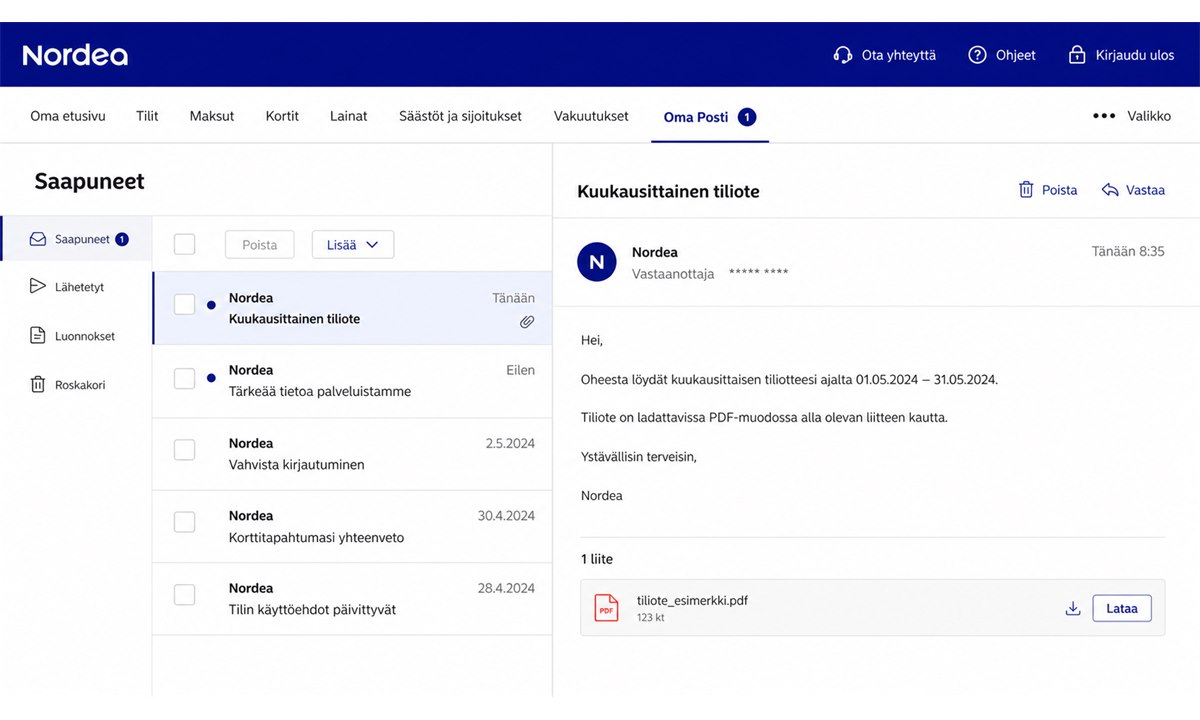This screenshot has width=1200, height=720.
Task: Click the Nordea logo
Action: coord(75,55)
